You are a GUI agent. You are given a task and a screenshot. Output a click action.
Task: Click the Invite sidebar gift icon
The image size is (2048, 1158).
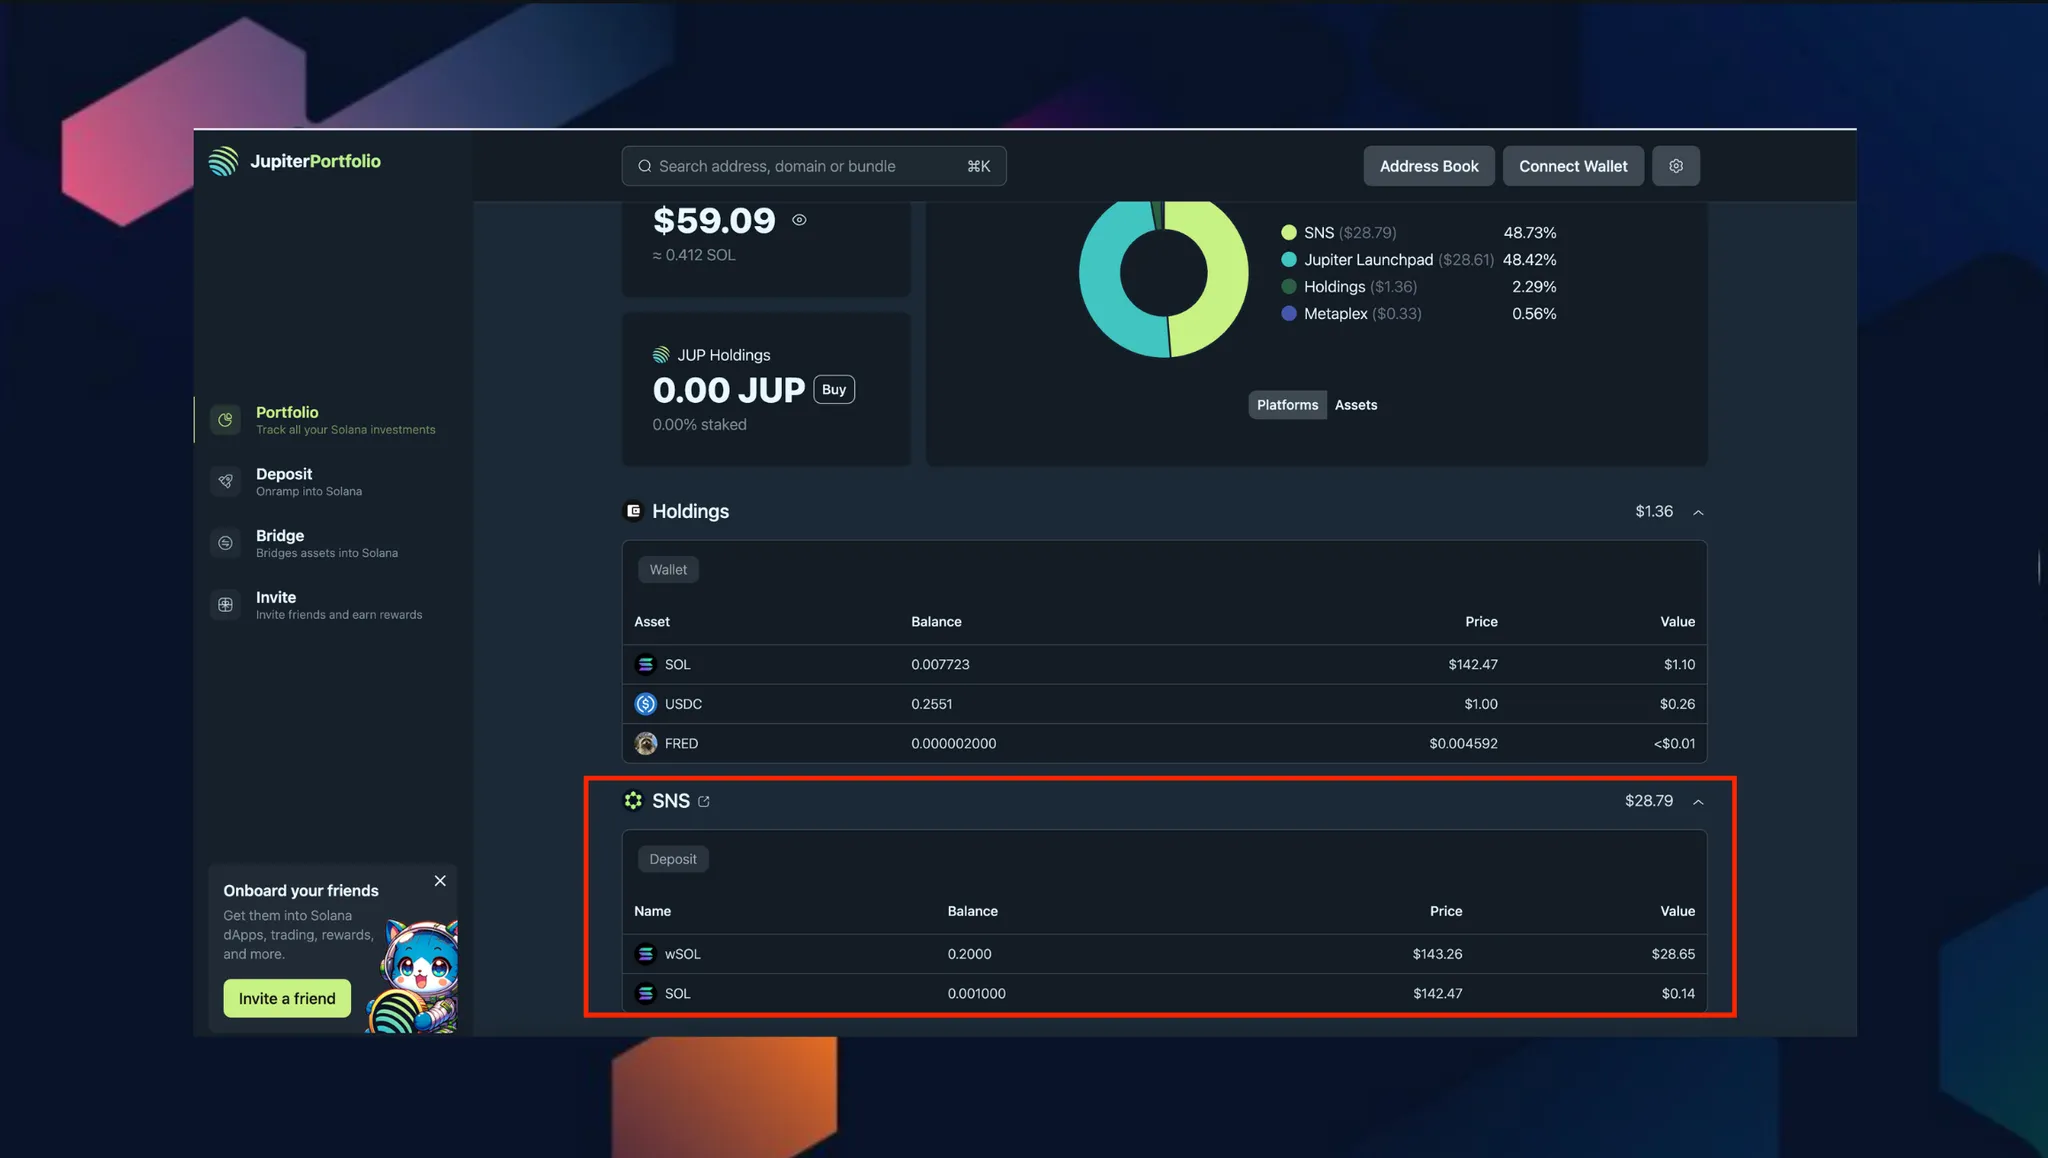coord(226,605)
